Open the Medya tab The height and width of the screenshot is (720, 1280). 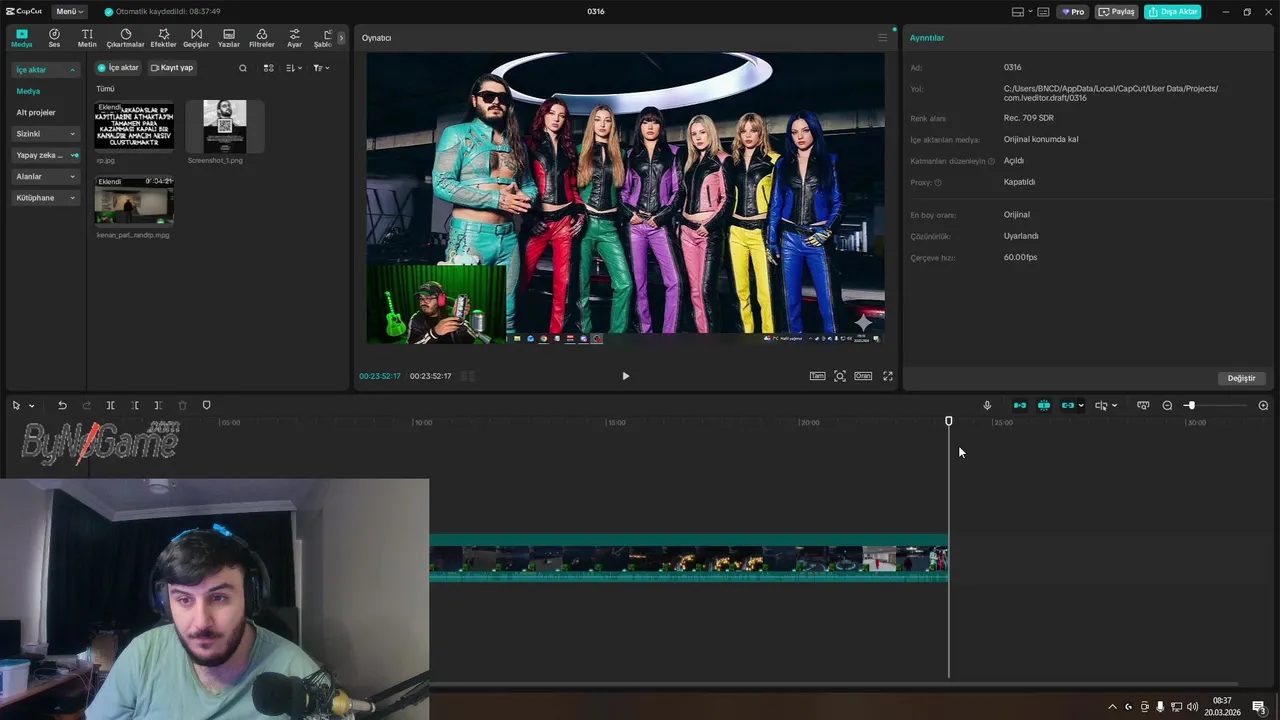(21, 38)
